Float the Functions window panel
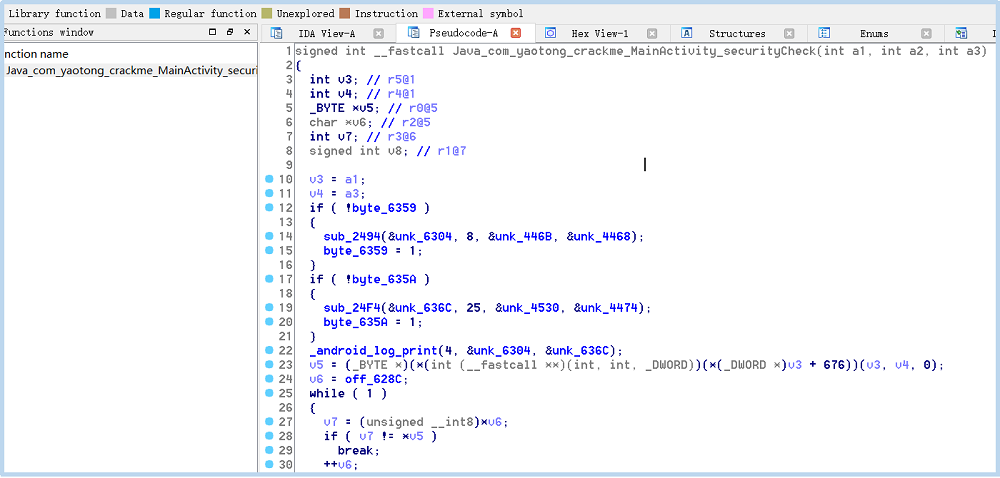The height and width of the screenshot is (478, 1000). pos(230,32)
